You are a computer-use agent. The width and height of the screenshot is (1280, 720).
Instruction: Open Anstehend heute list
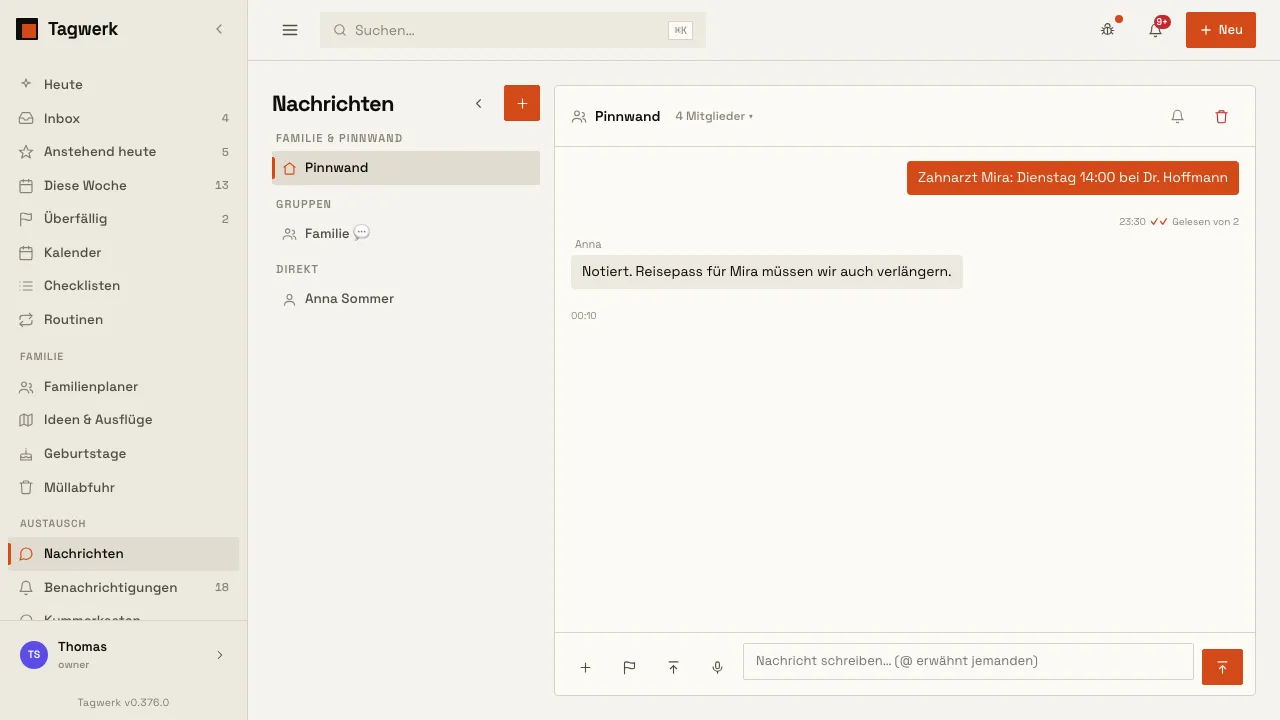coord(124,152)
